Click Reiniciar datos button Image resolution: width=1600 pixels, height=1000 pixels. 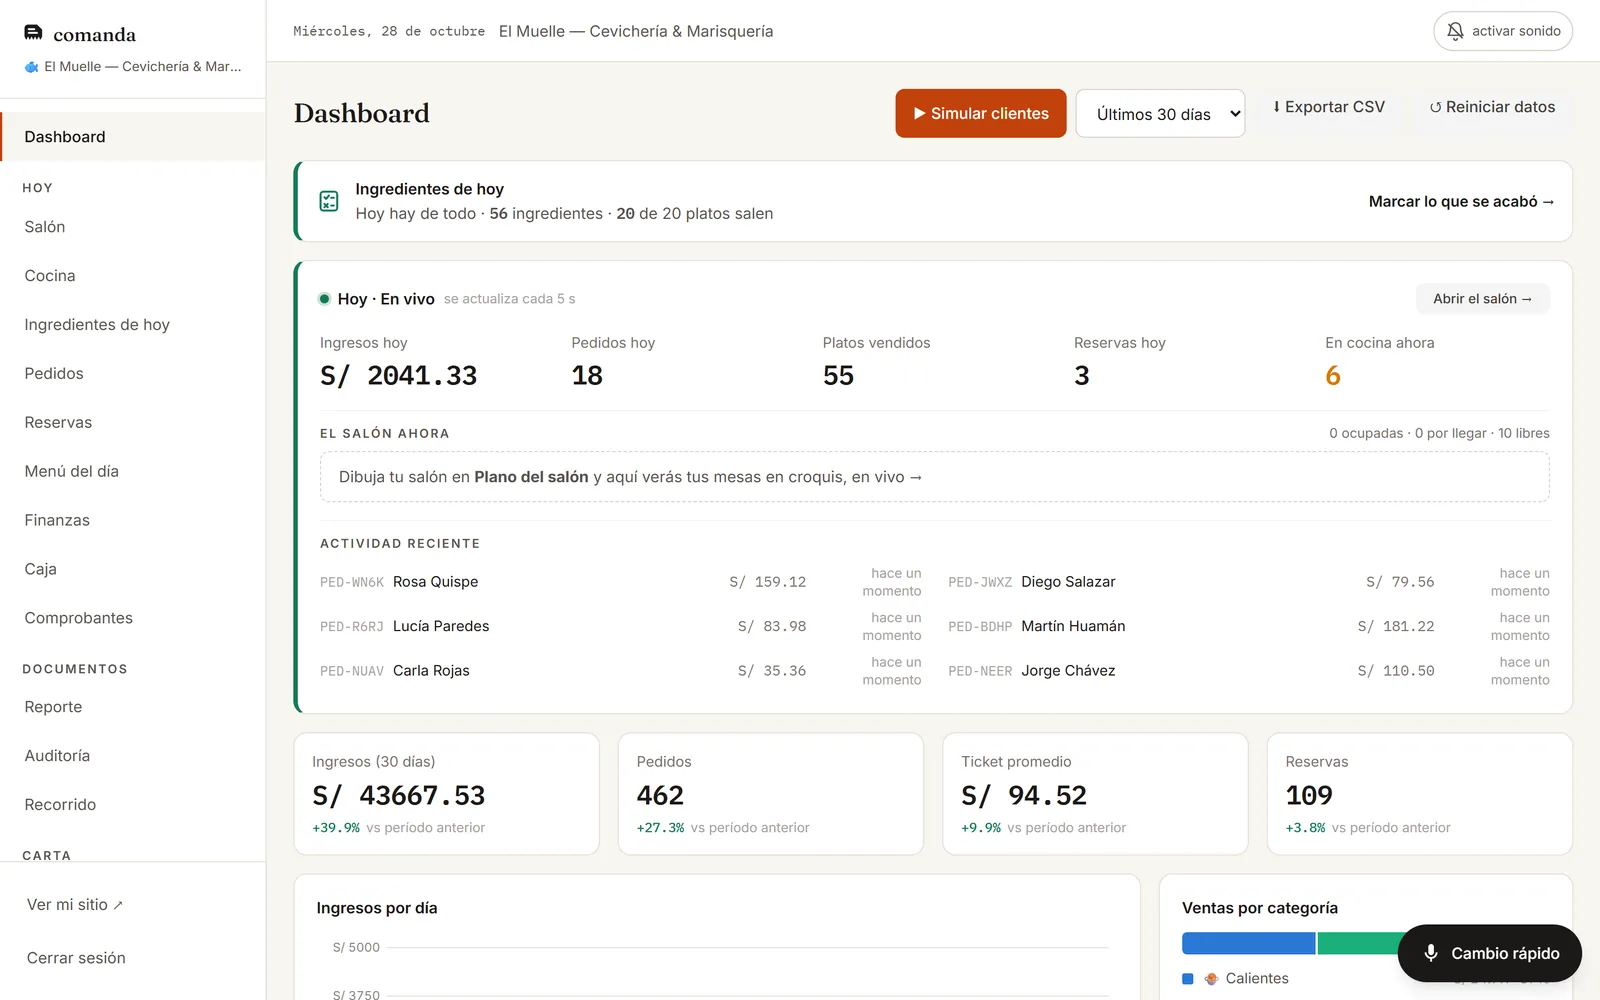point(1492,107)
